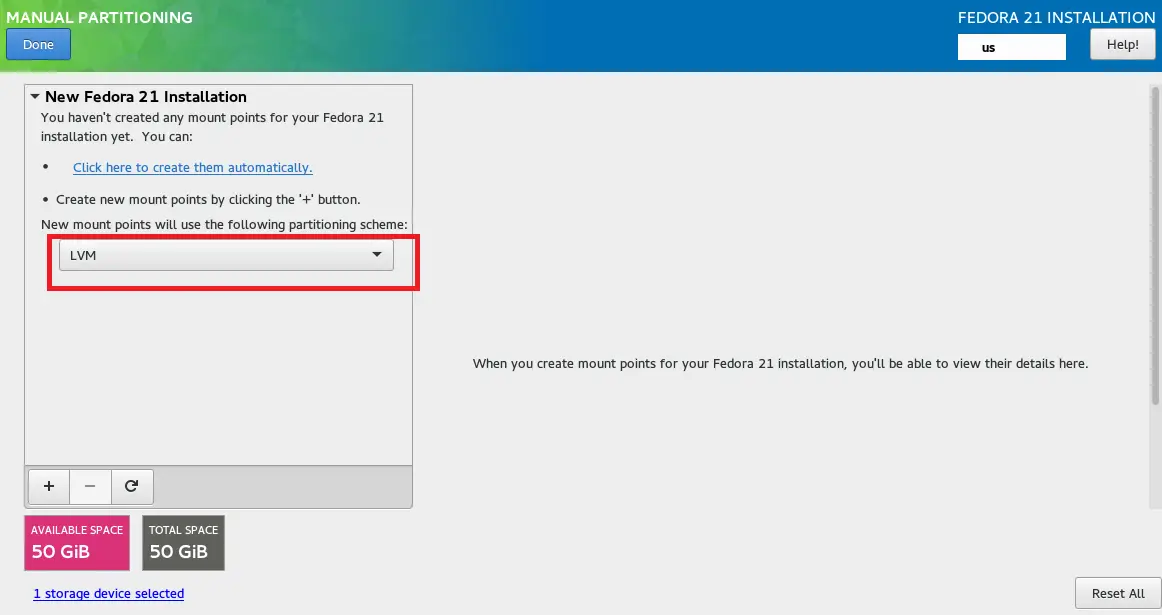Click the Manual Partitioning heading
The width and height of the screenshot is (1162, 615).
pyautogui.click(x=99, y=17)
